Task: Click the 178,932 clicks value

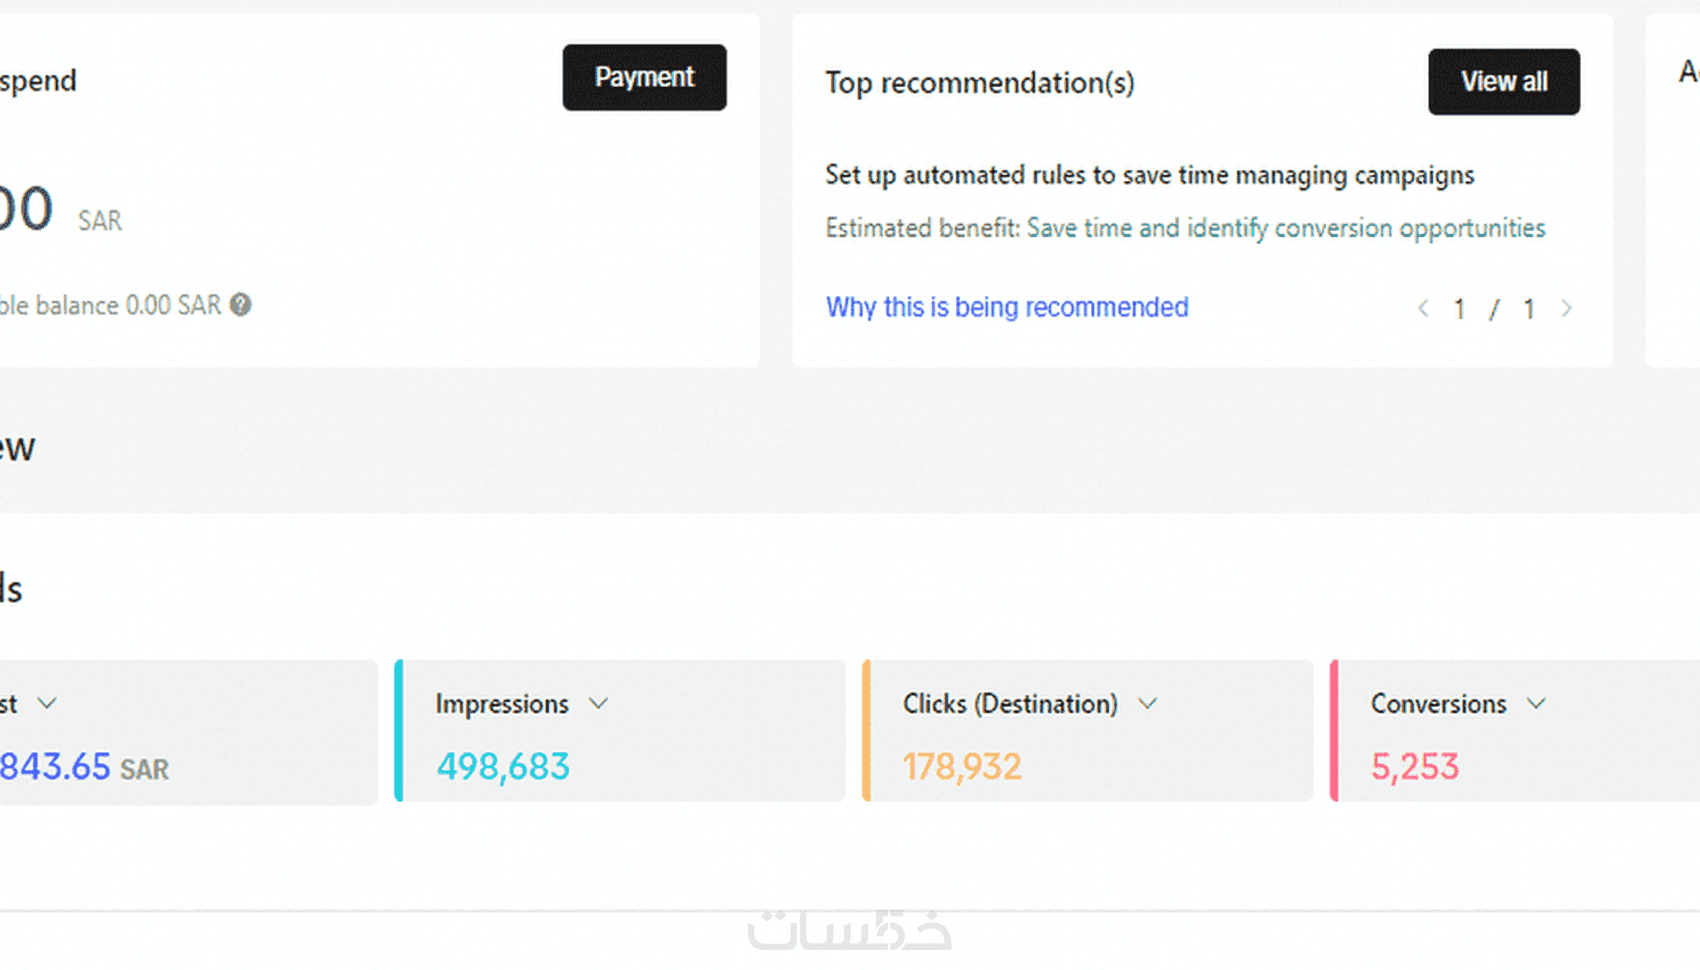Action: (962, 767)
